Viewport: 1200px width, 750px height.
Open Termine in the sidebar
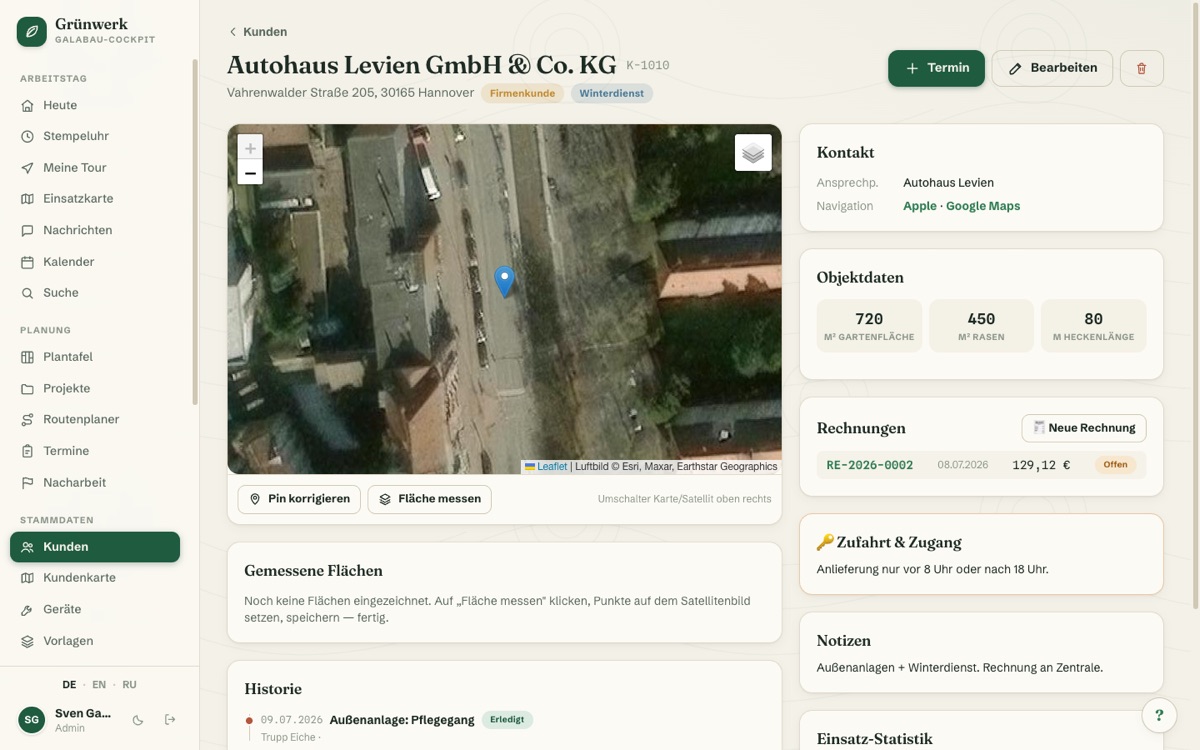click(95, 451)
